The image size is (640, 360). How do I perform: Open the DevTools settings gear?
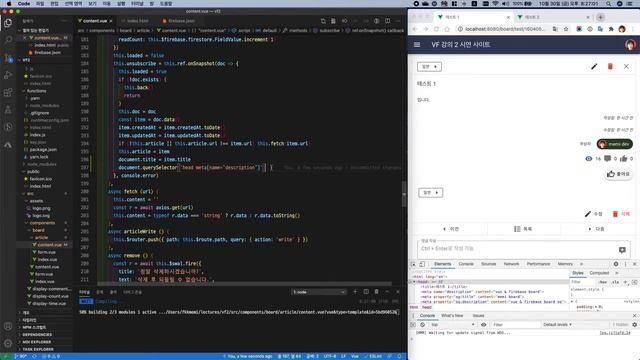[616, 264]
